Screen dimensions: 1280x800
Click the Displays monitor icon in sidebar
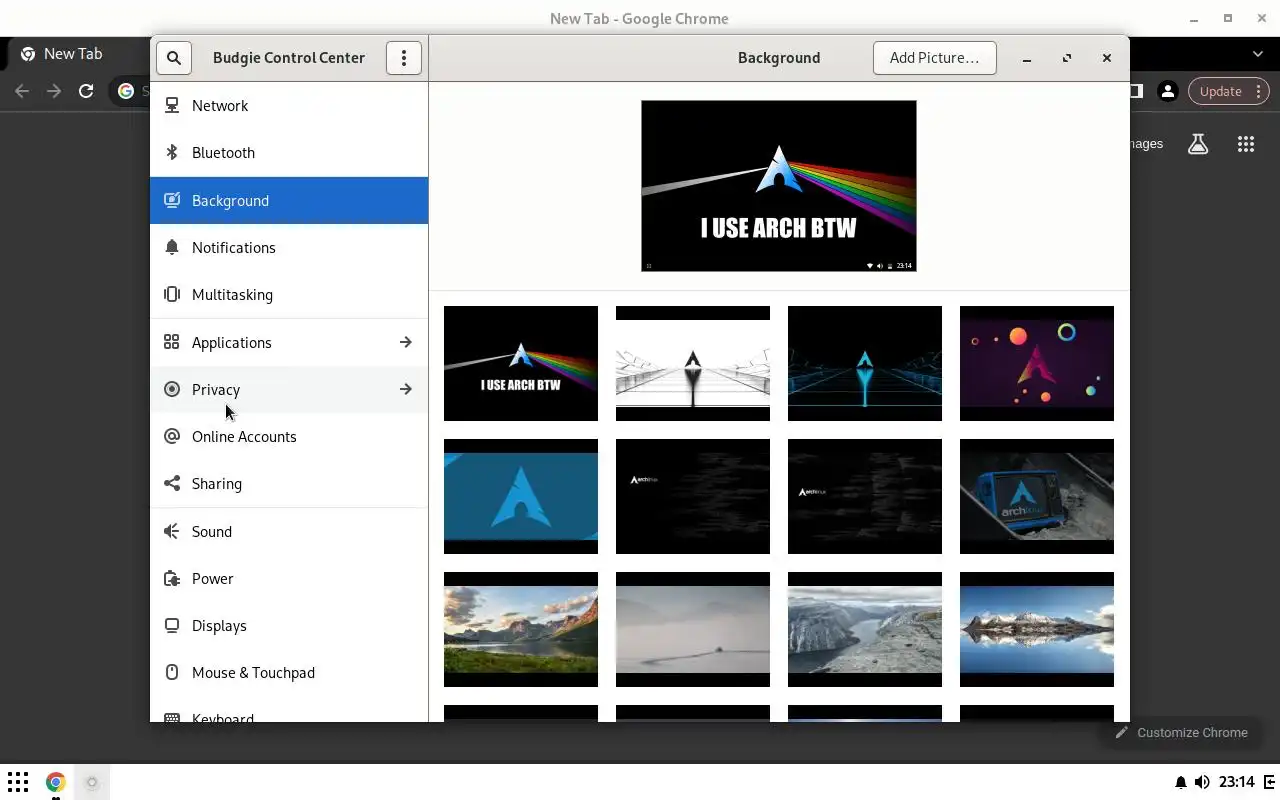[x=172, y=625]
